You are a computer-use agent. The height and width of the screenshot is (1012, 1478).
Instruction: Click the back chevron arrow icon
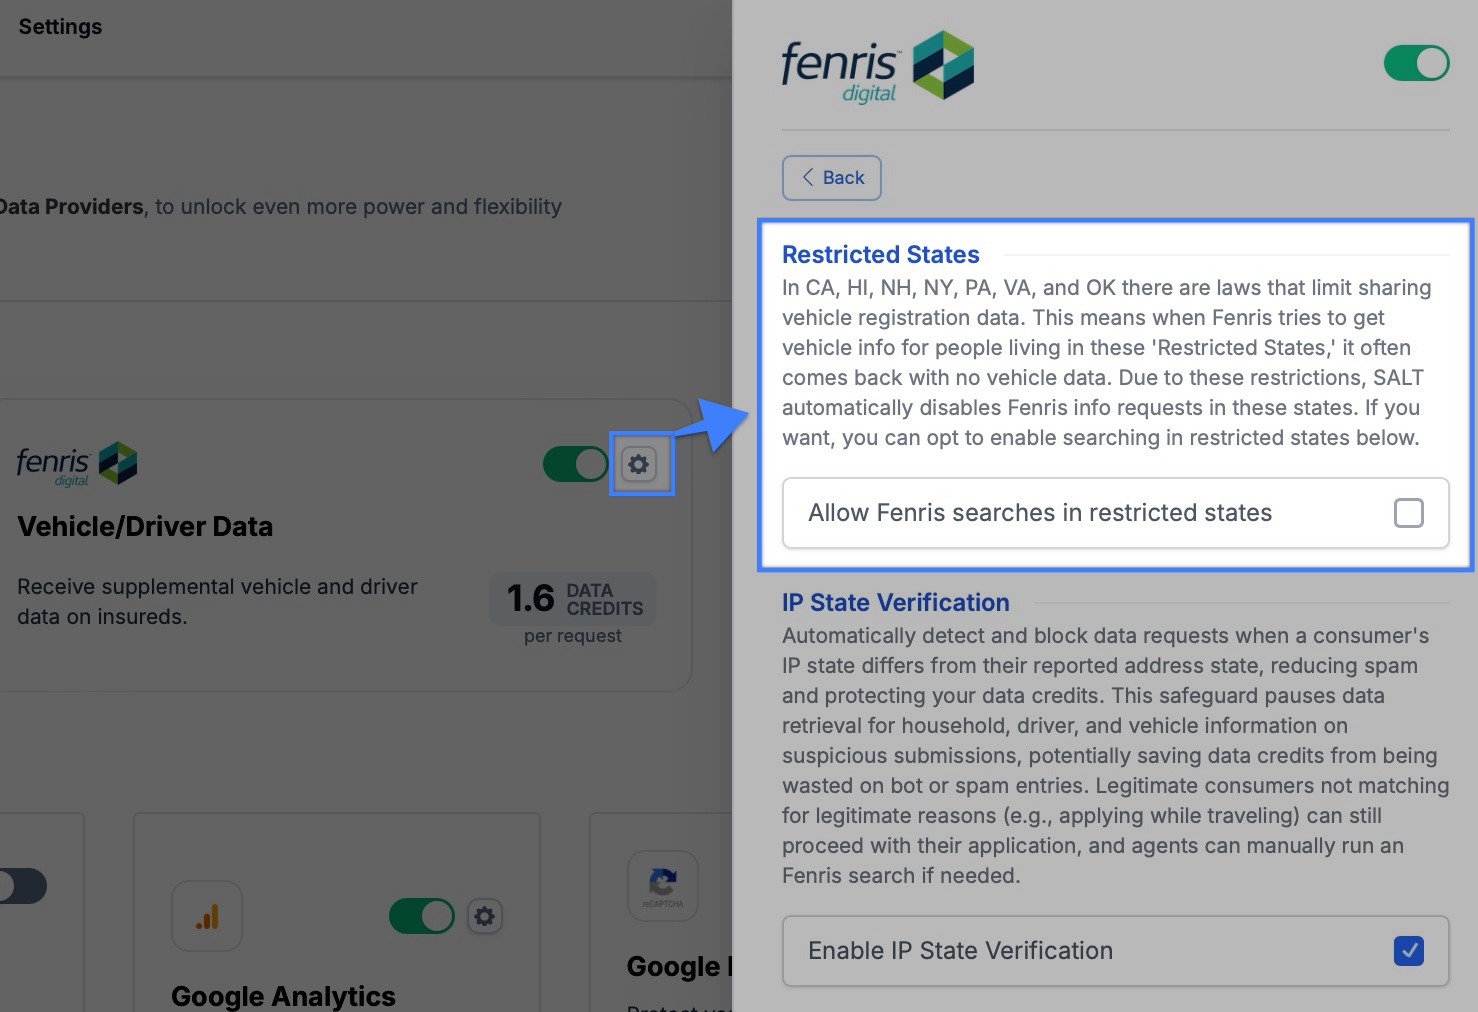pos(808,178)
